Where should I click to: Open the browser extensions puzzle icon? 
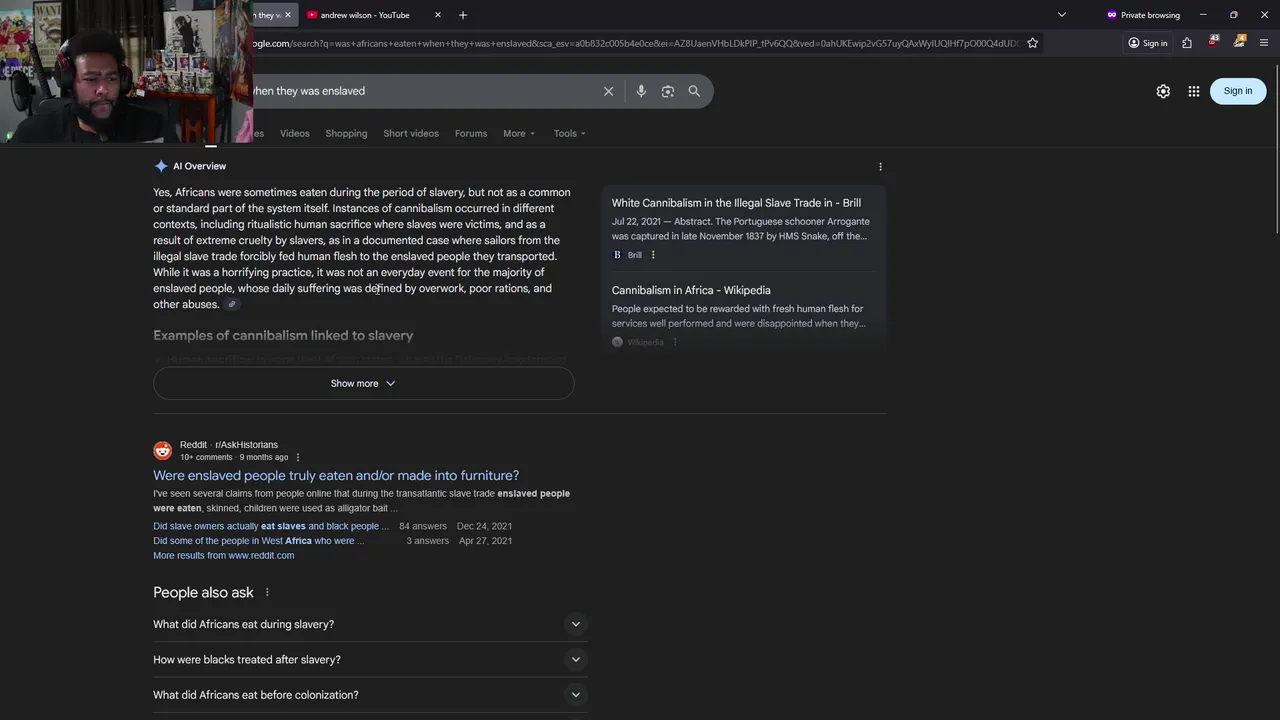pyautogui.click(x=1187, y=43)
